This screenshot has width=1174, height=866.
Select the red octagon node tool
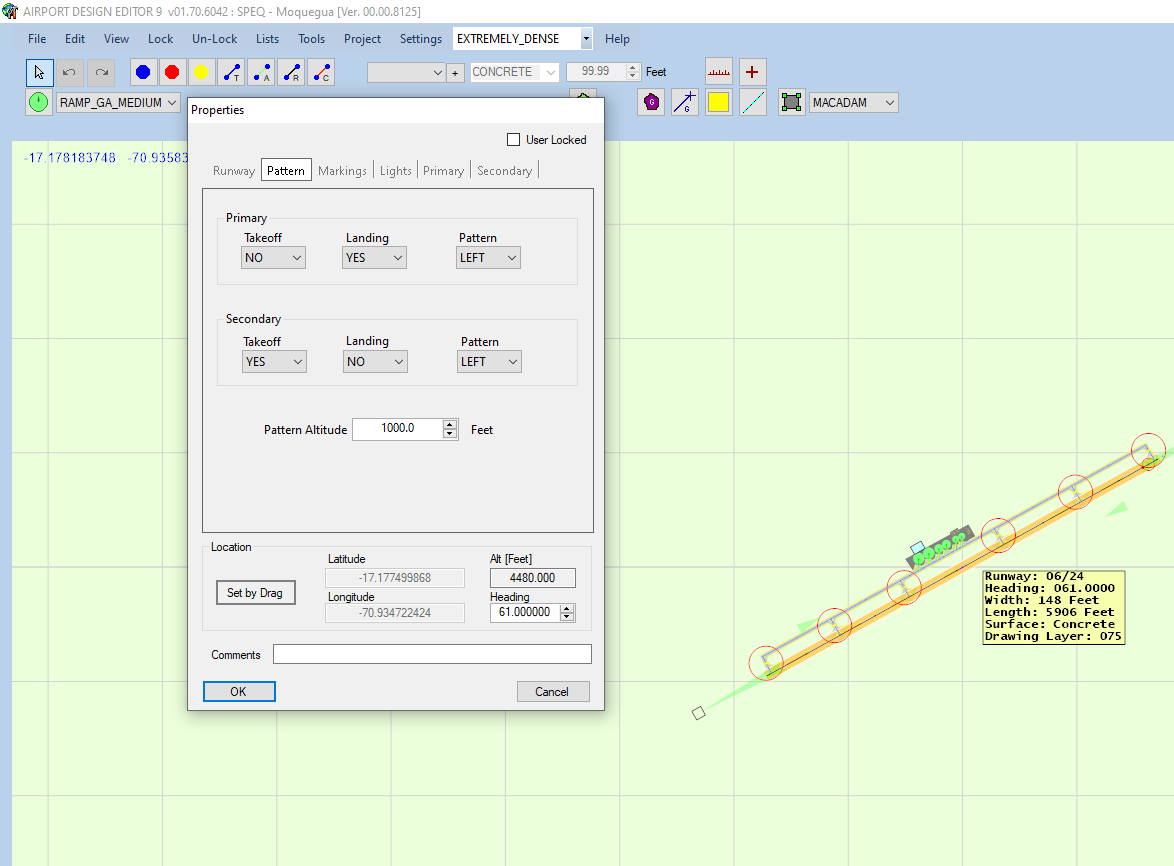172,73
